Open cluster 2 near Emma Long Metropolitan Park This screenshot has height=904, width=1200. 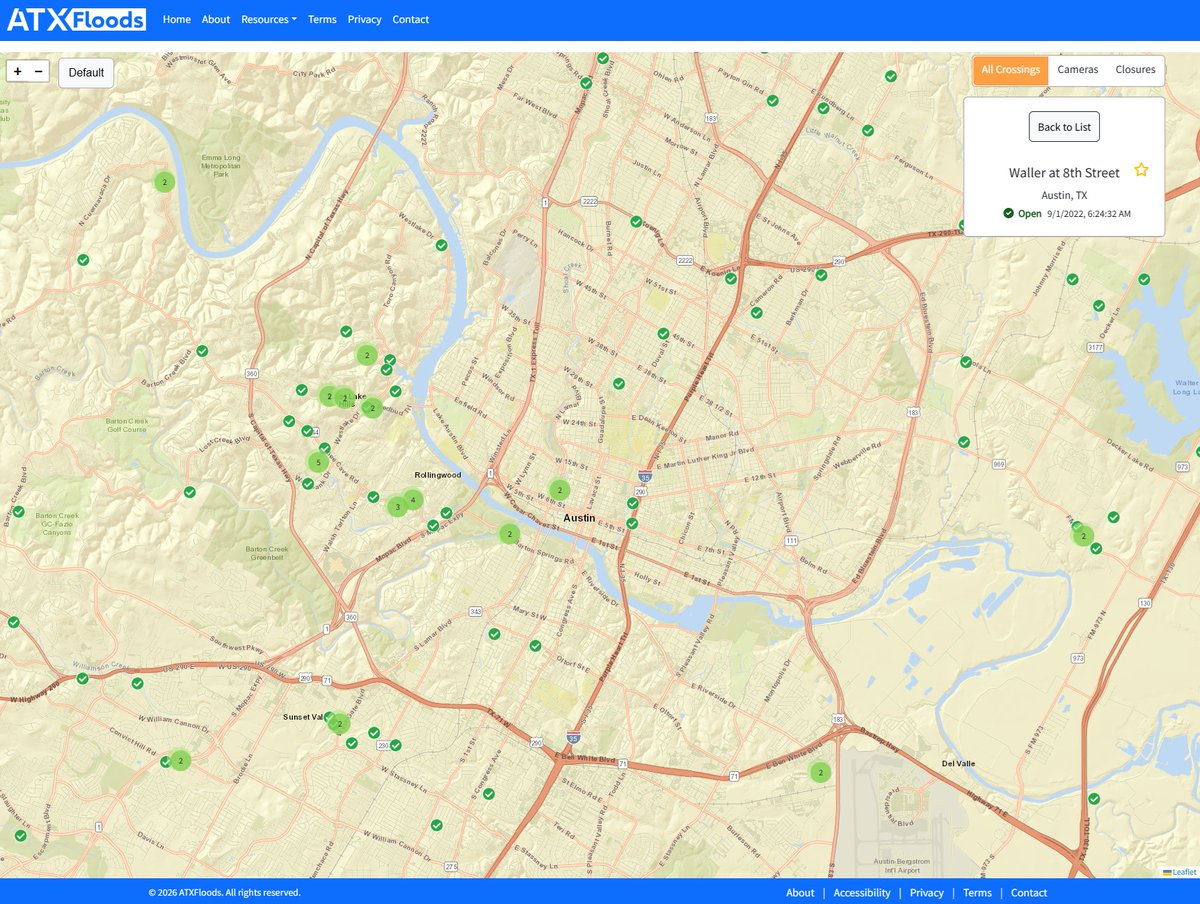coord(164,182)
